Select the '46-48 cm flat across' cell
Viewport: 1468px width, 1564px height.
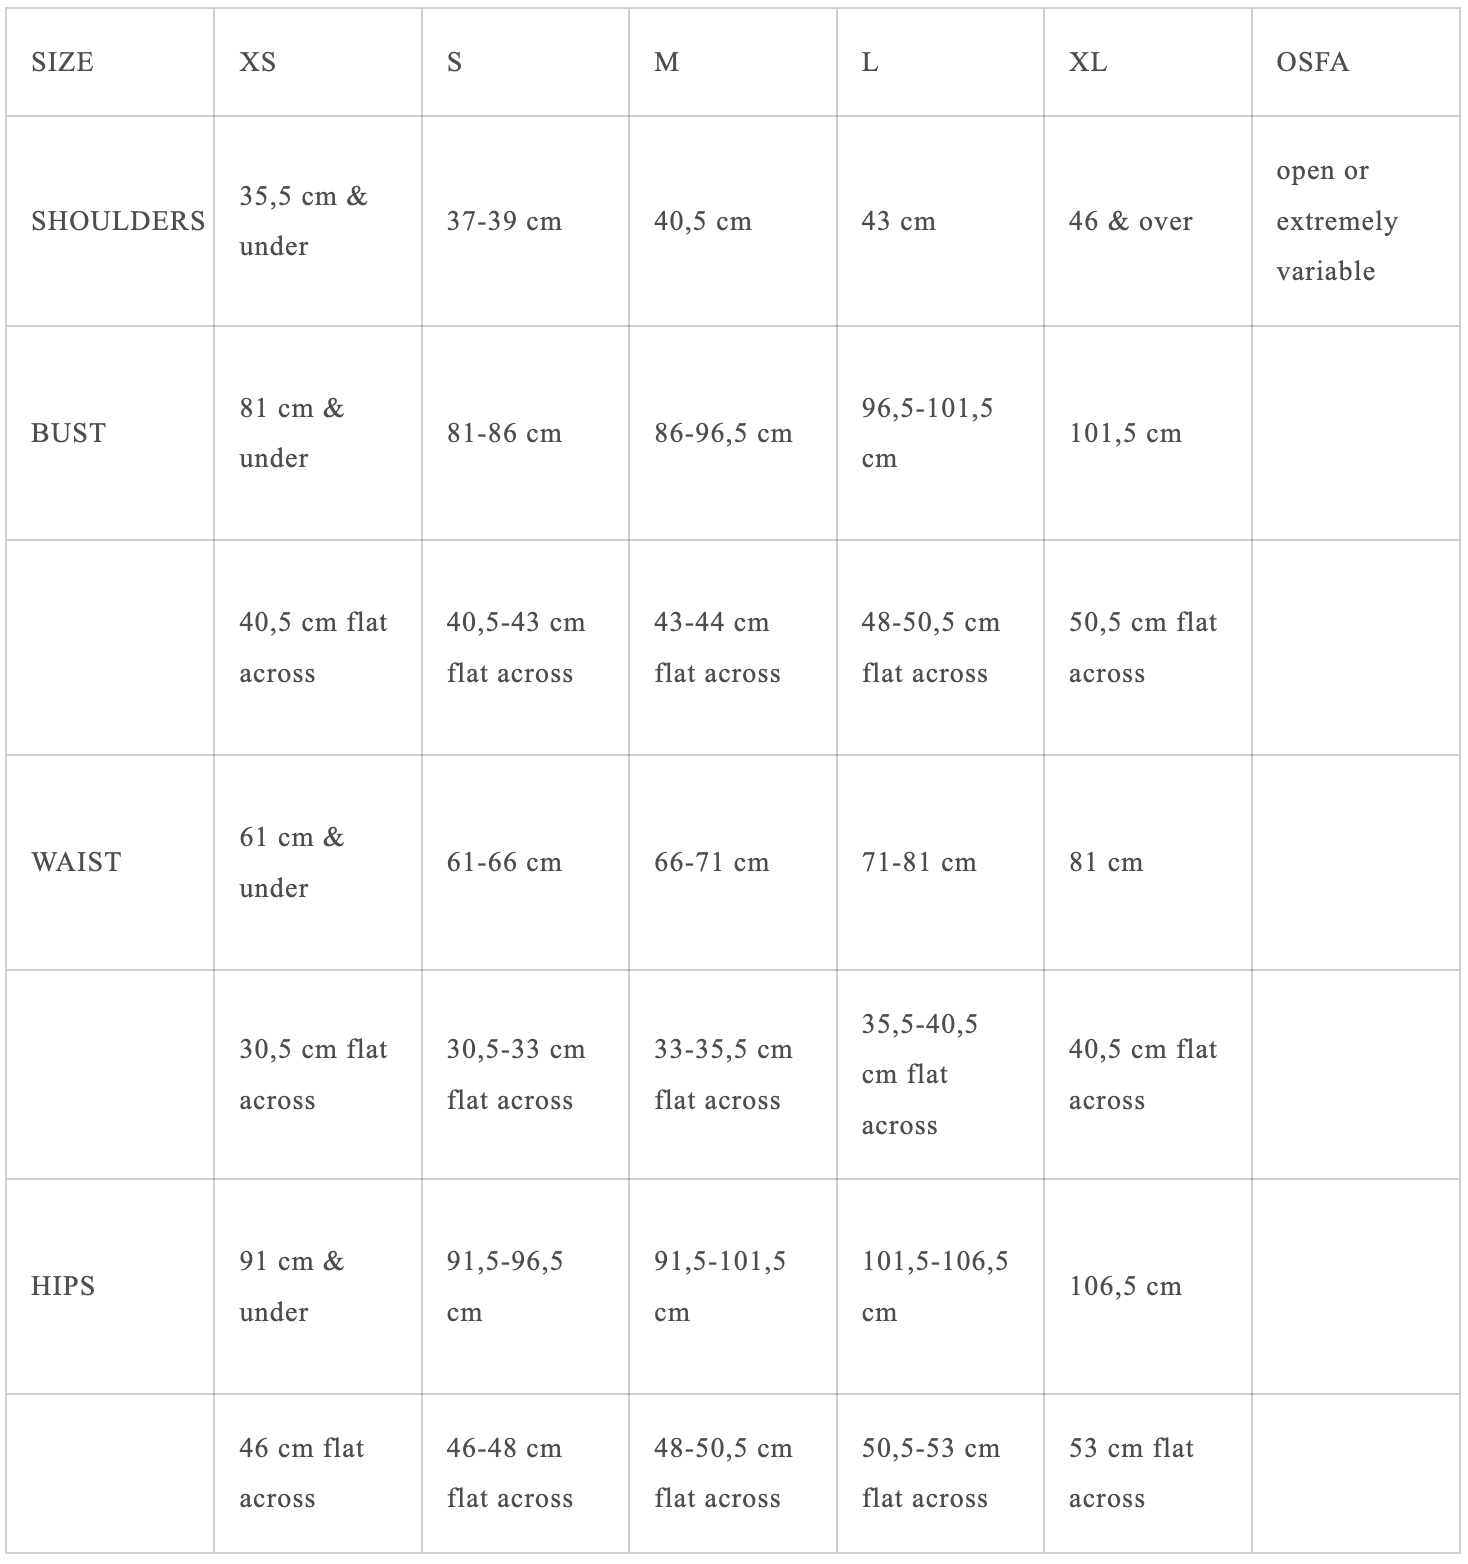510,1473
